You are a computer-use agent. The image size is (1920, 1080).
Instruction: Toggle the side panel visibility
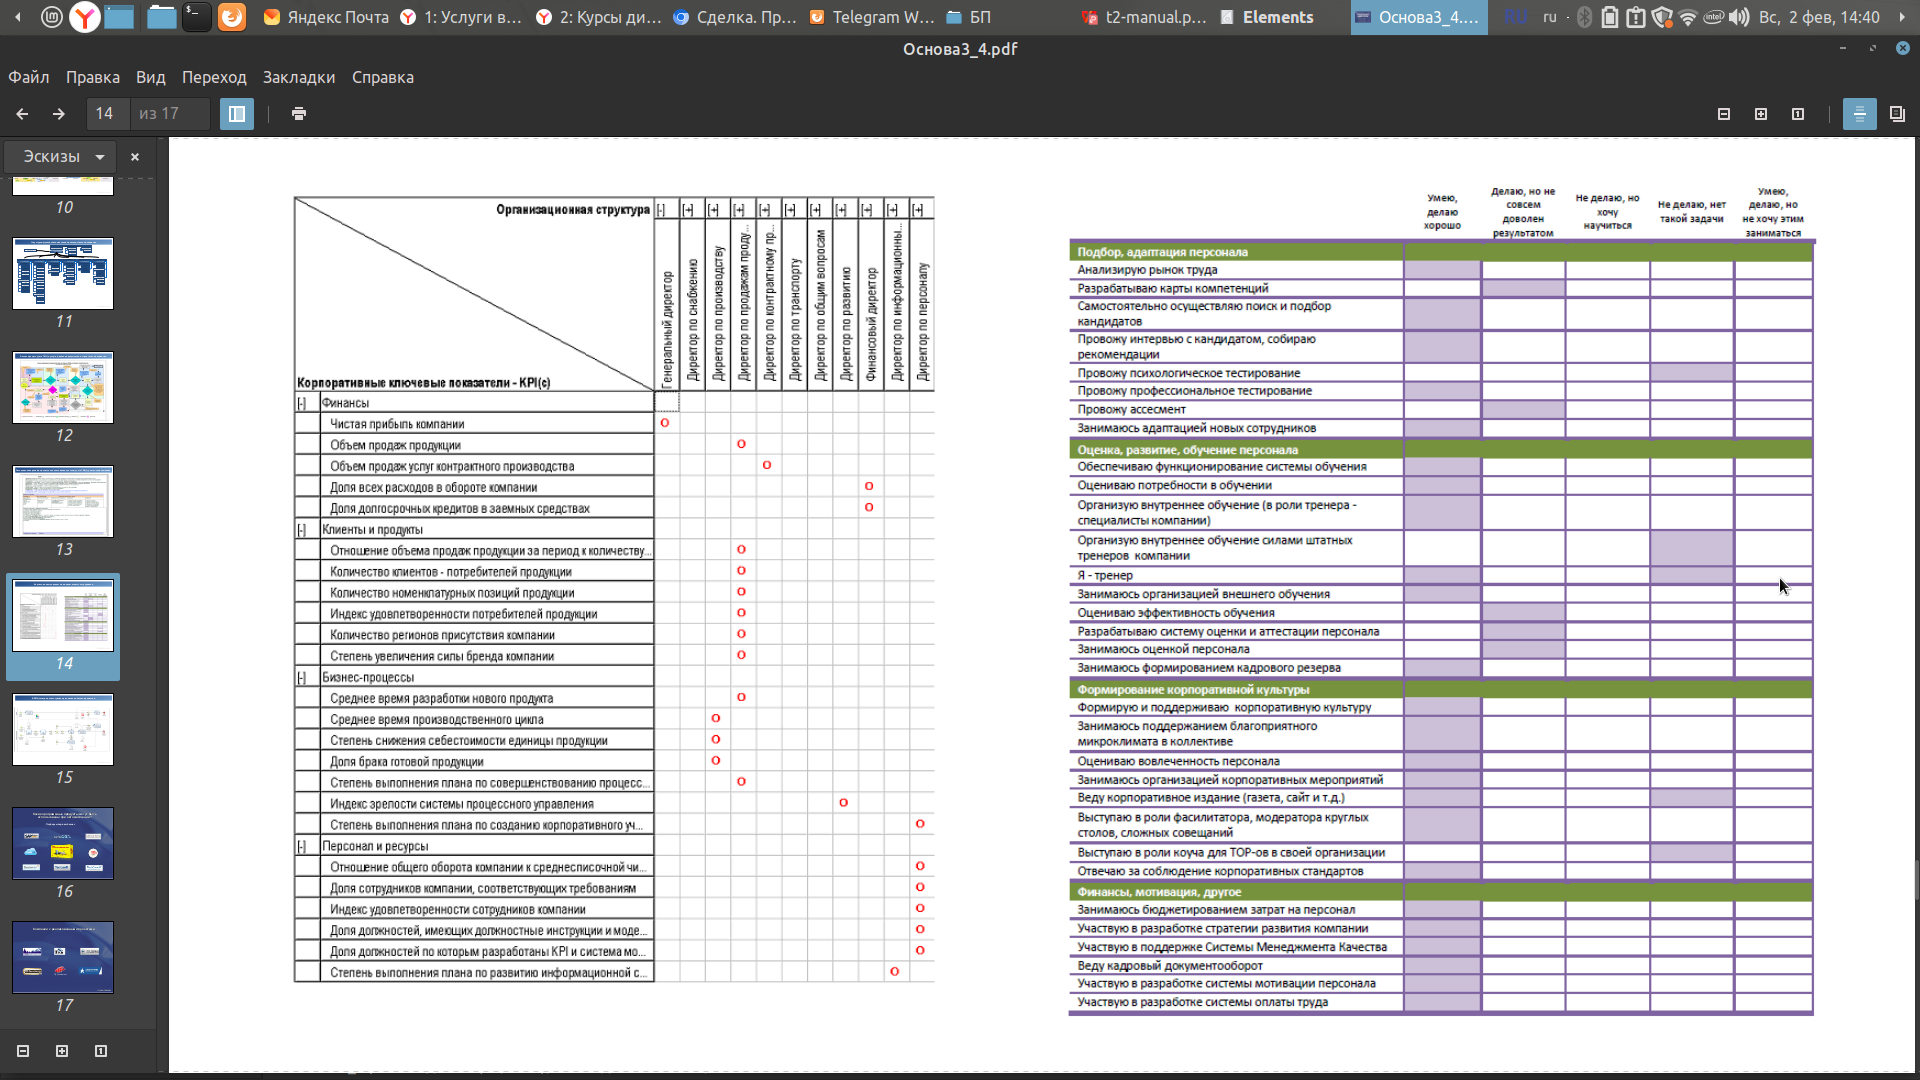(237, 114)
